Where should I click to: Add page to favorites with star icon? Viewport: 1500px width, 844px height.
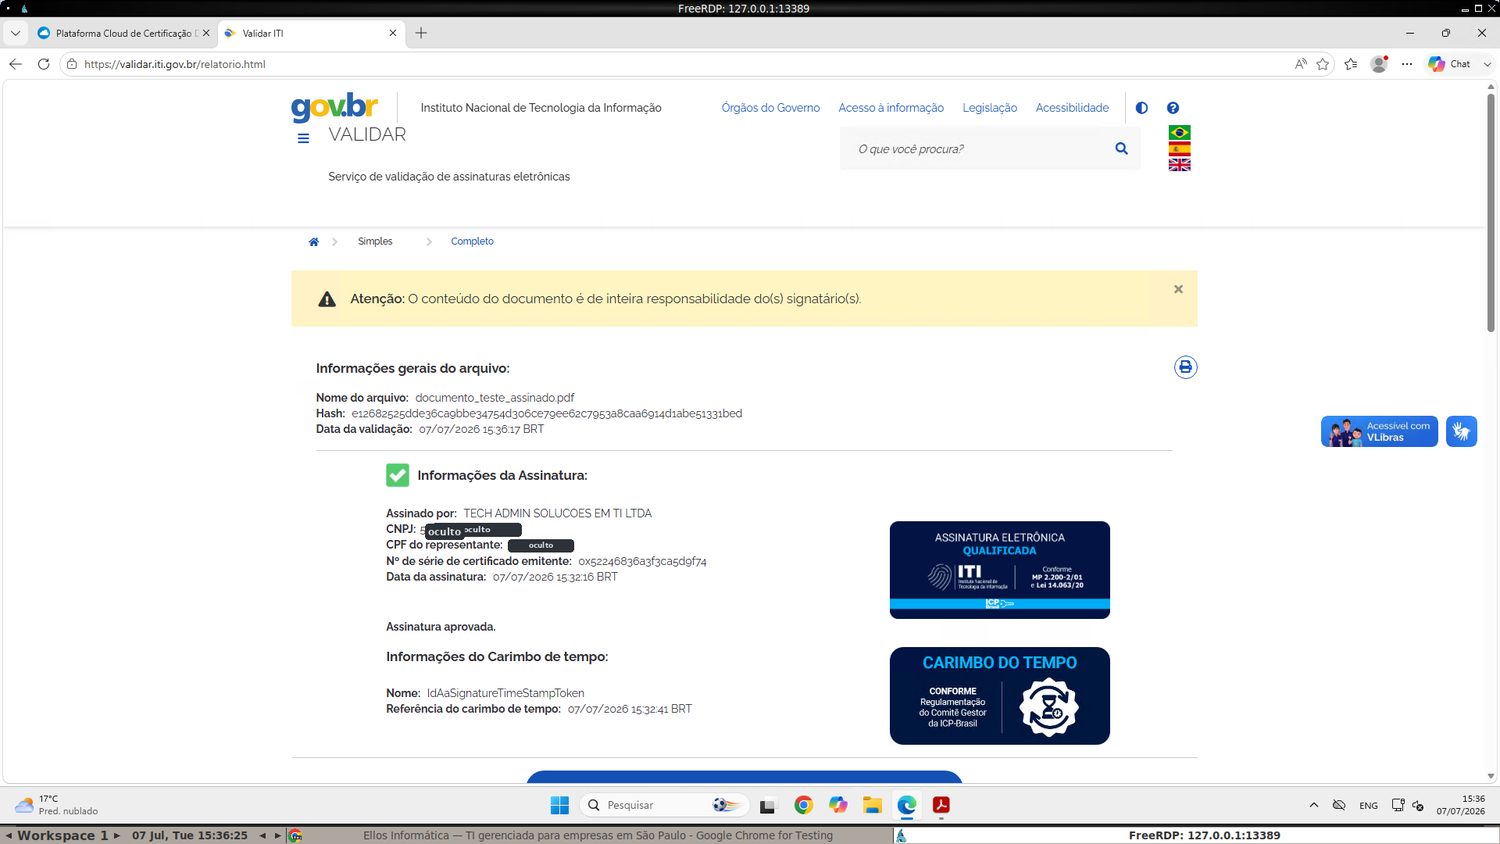pos(1322,64)
